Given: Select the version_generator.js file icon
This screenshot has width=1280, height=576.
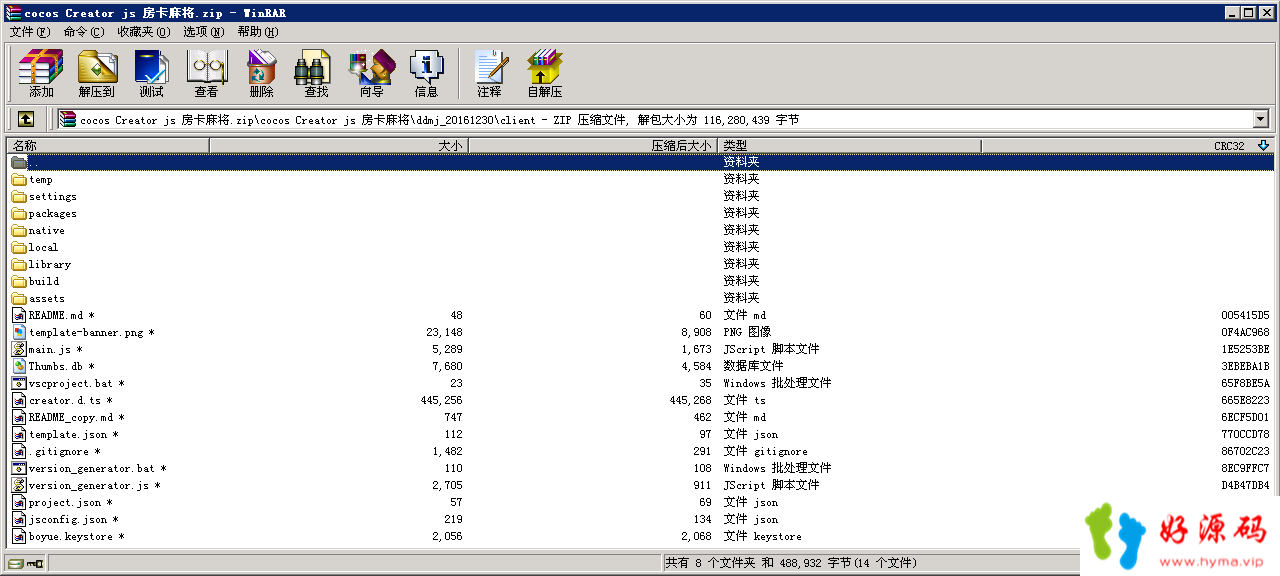Looking at the screenshot, I should (19, 486).
